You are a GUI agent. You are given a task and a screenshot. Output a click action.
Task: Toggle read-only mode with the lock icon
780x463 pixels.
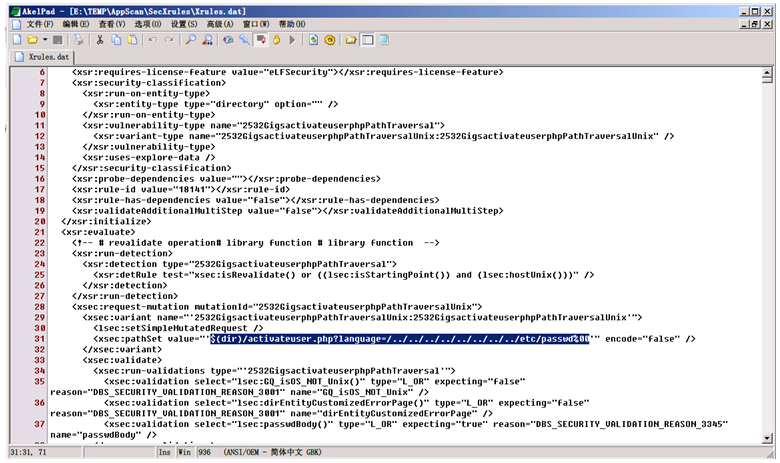click(x=277, y=40)
